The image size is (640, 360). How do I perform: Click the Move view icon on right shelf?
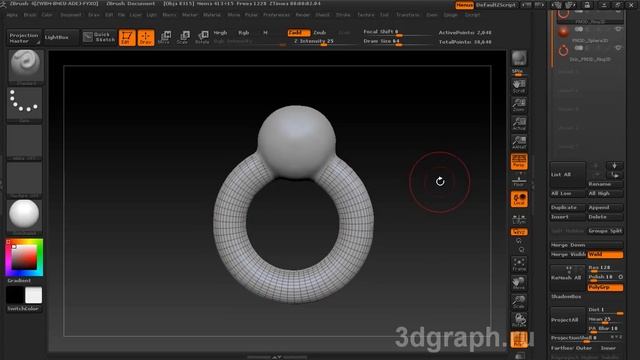tap(519, 283)
